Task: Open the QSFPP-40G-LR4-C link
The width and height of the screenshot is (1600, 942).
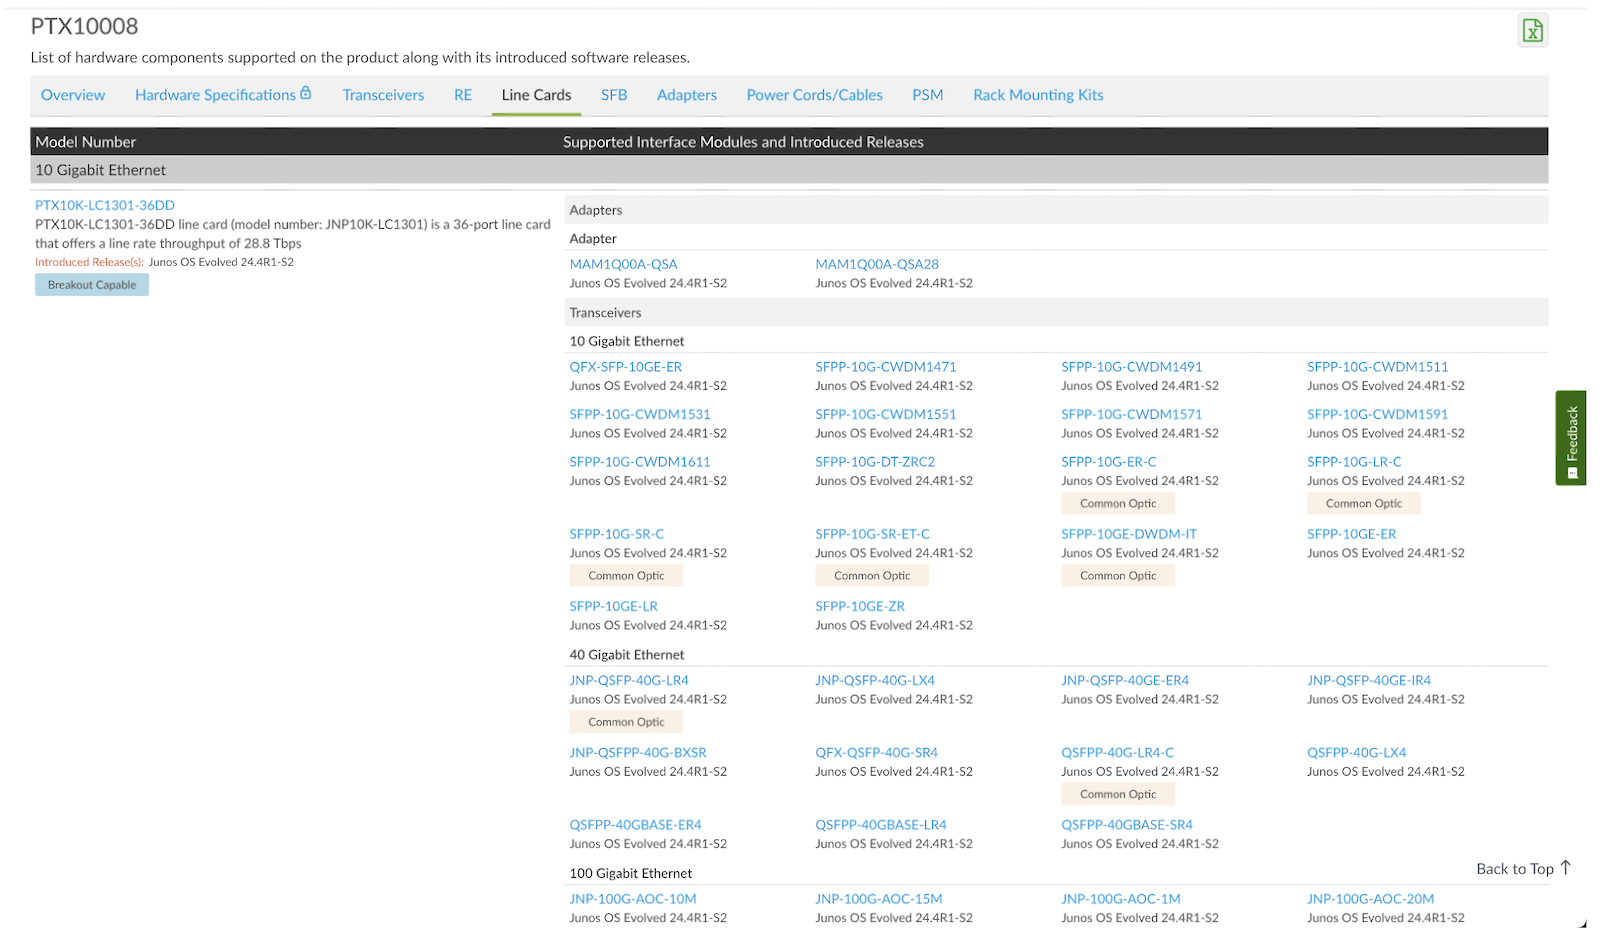Action: click(x=1118, y=753)
